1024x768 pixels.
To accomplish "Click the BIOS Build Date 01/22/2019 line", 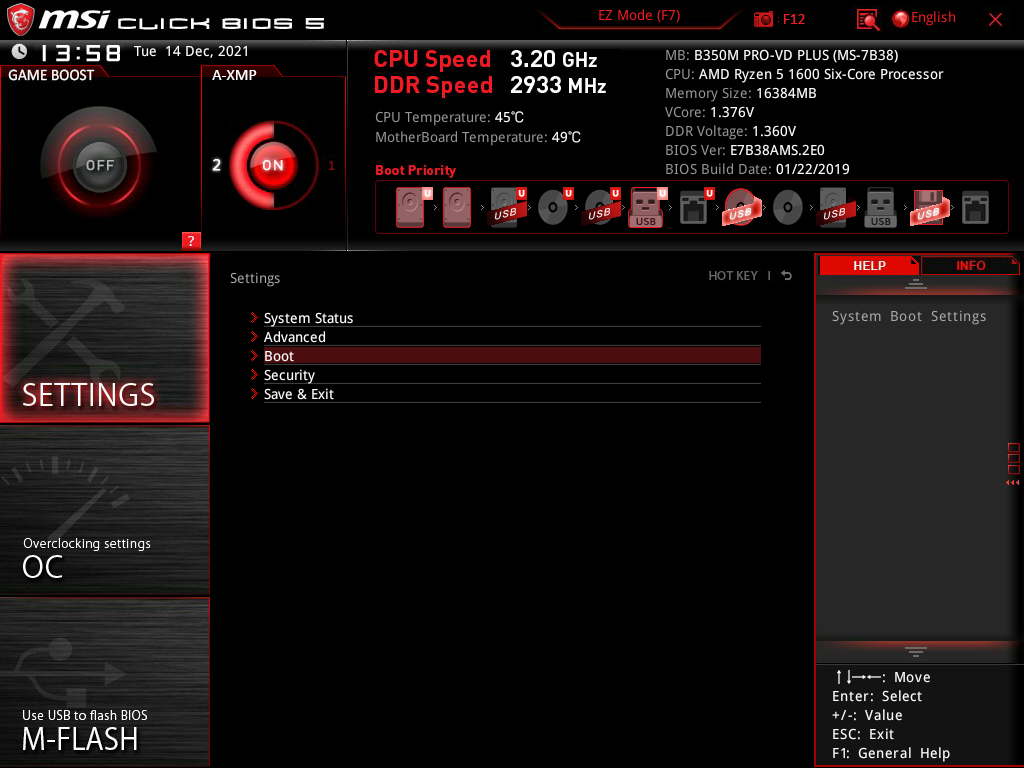I will click(757, 169).
